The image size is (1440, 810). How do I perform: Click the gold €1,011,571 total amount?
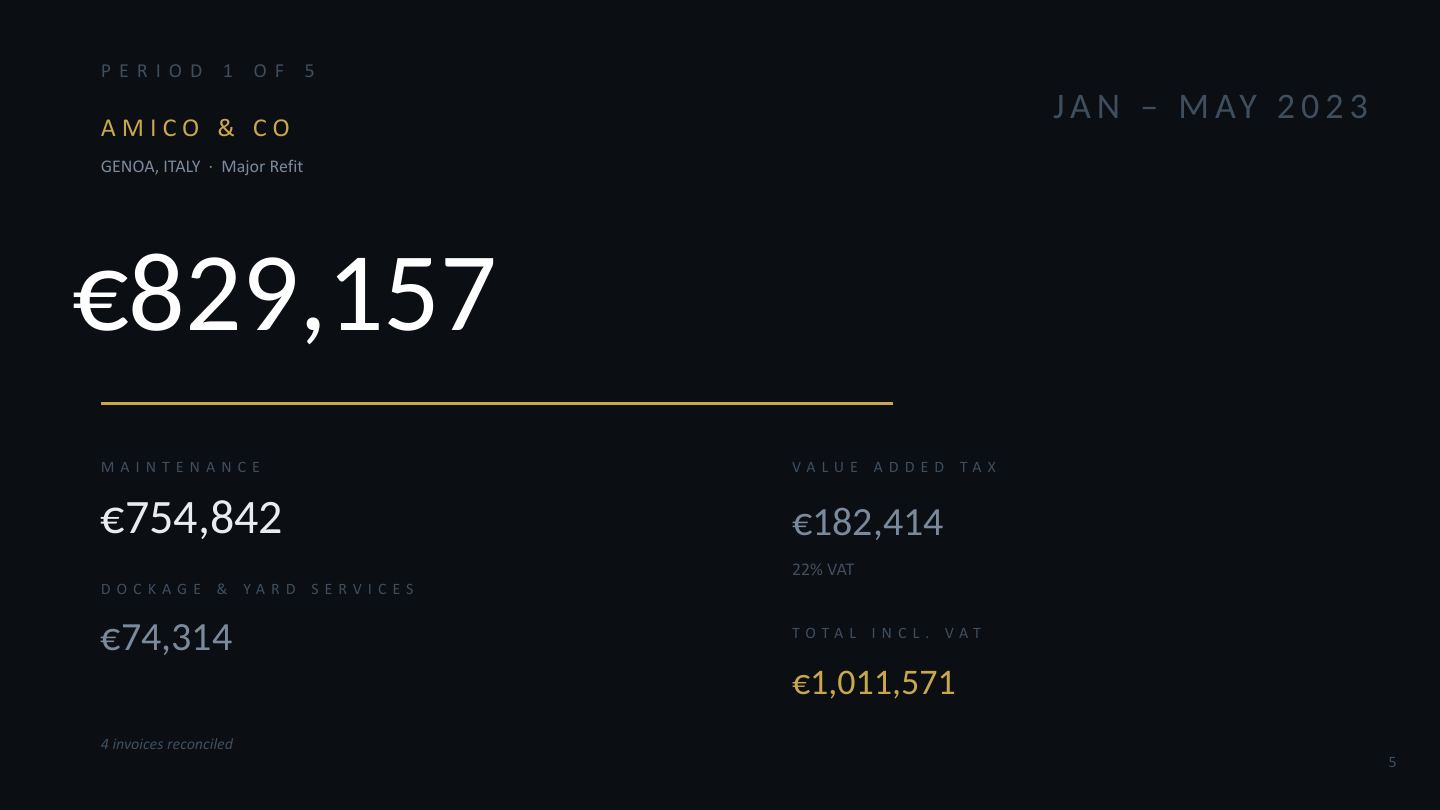coord(873,683)
